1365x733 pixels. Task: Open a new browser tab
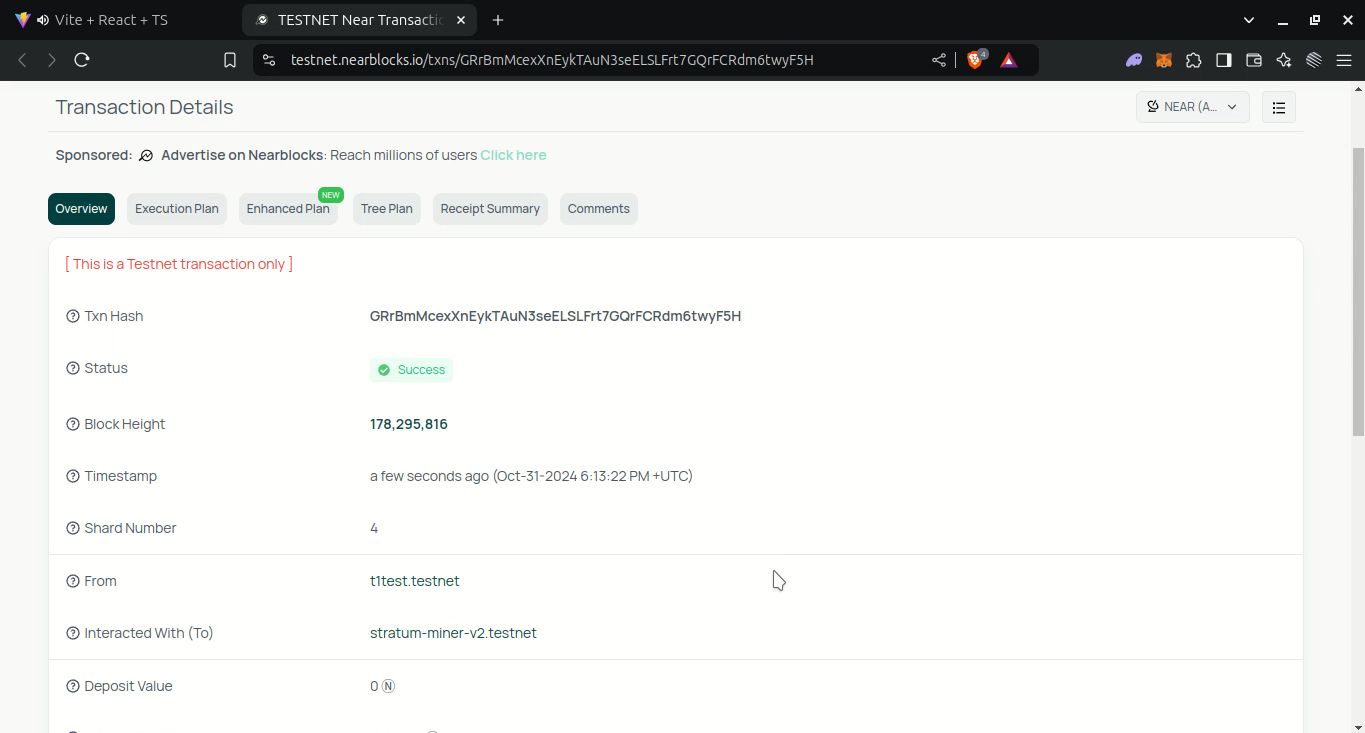point(498,20)
